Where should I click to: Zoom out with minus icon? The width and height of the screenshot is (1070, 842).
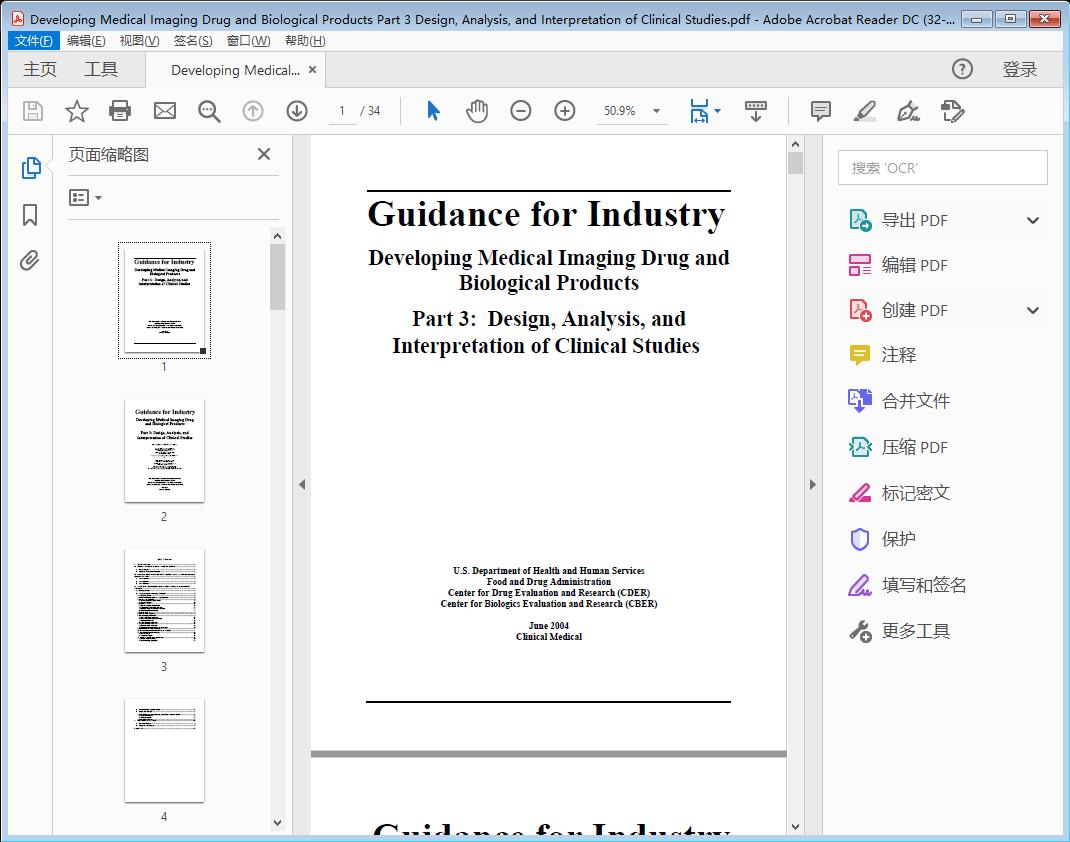coord(521,111)
